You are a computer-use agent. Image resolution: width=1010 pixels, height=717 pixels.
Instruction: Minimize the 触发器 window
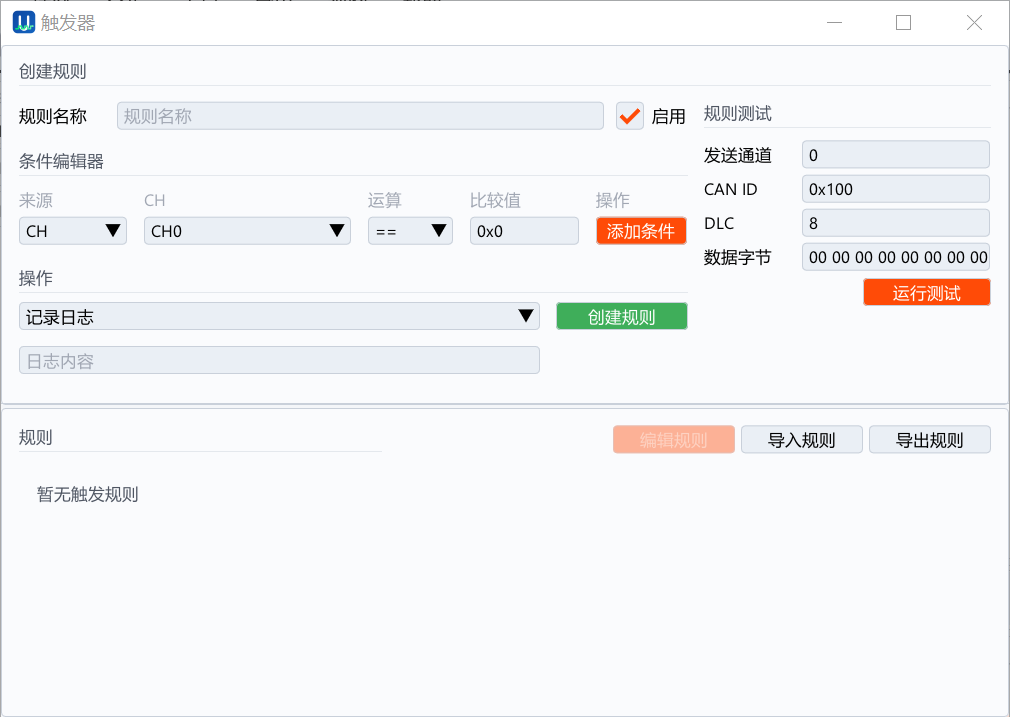835,23
